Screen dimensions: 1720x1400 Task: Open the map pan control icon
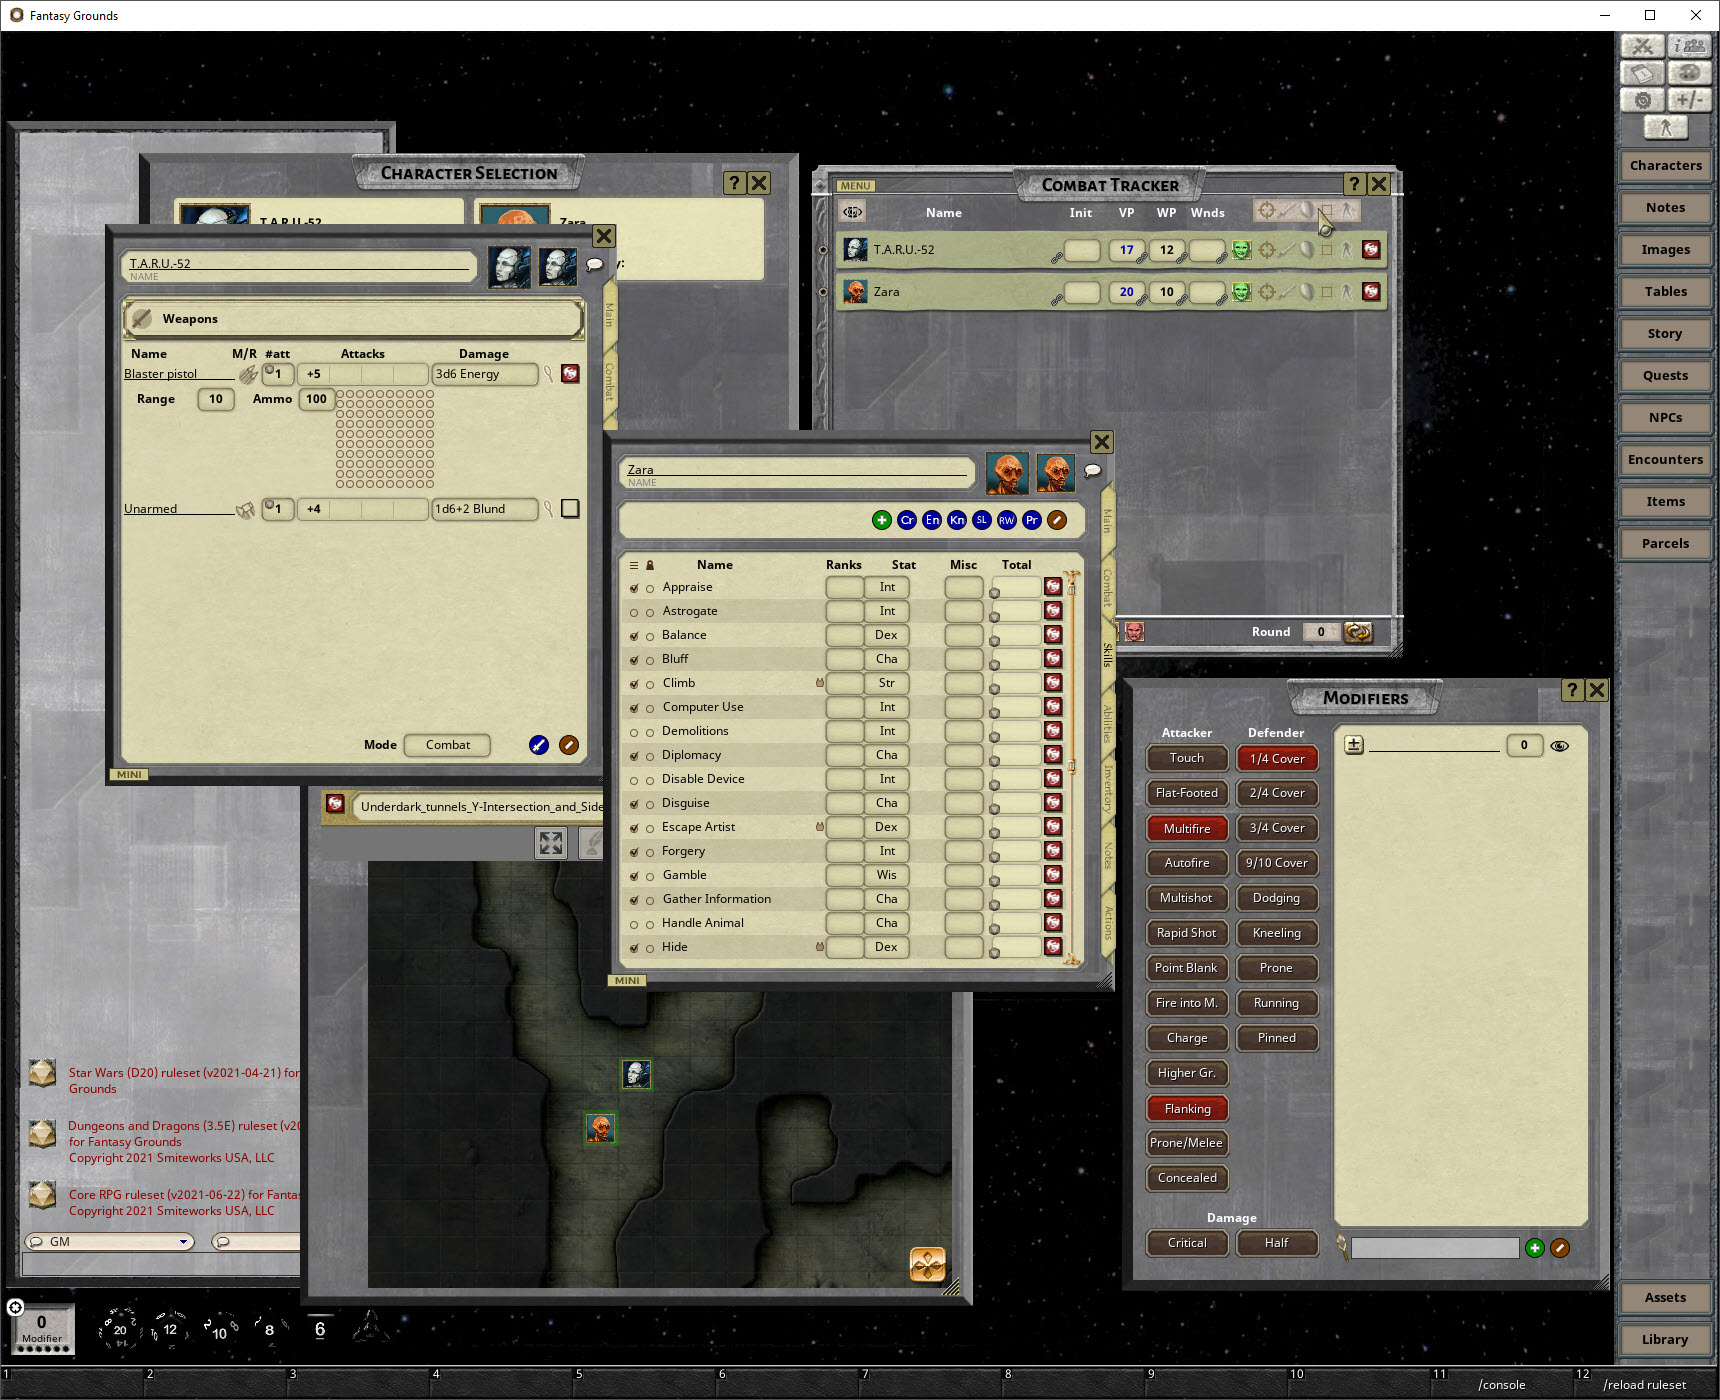tap(927, 1264)
